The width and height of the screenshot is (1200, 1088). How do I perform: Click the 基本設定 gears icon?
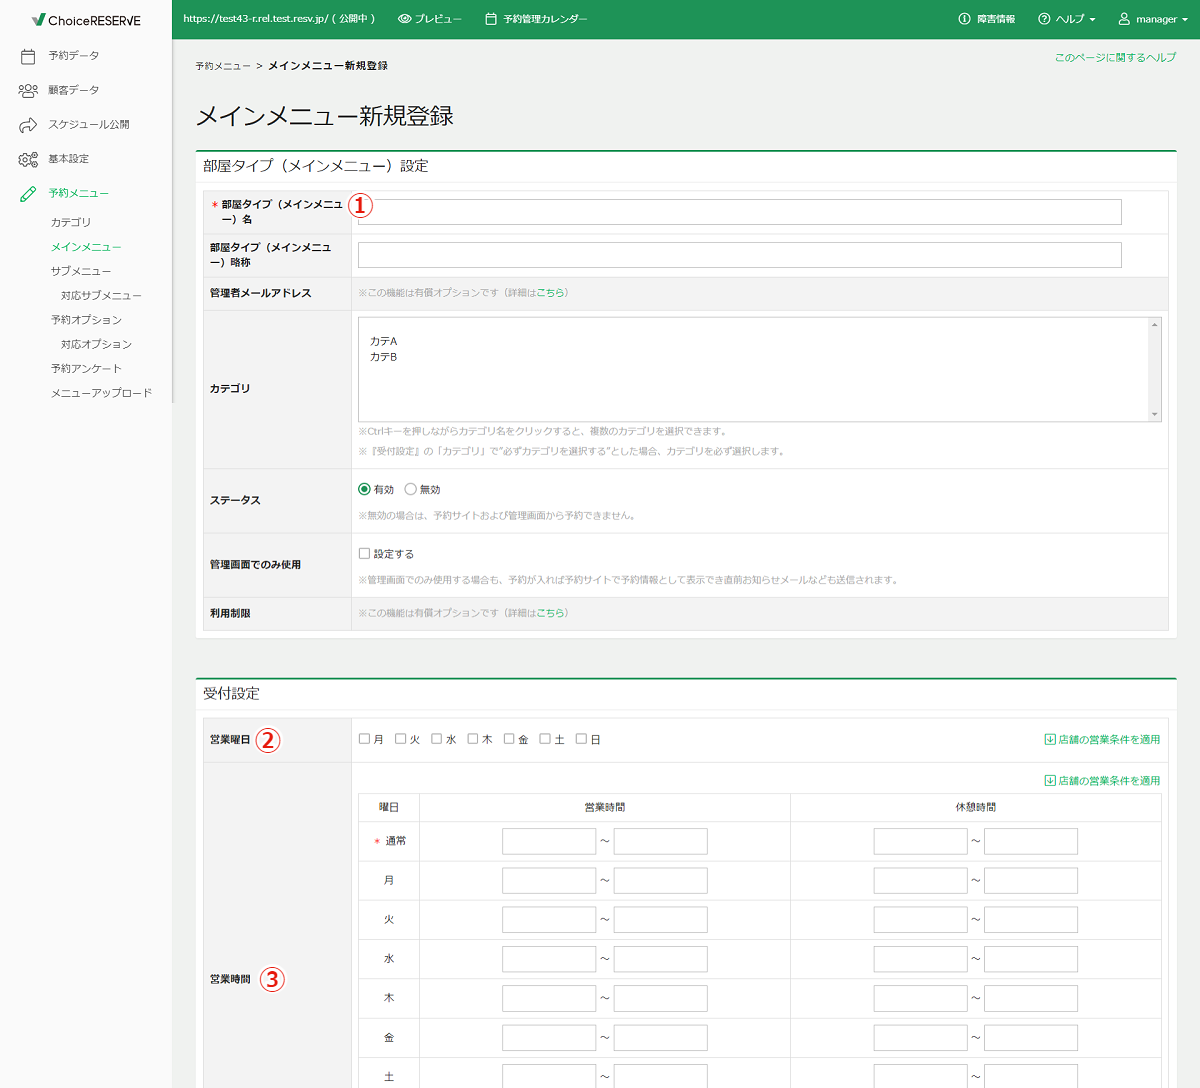point(28,159)
